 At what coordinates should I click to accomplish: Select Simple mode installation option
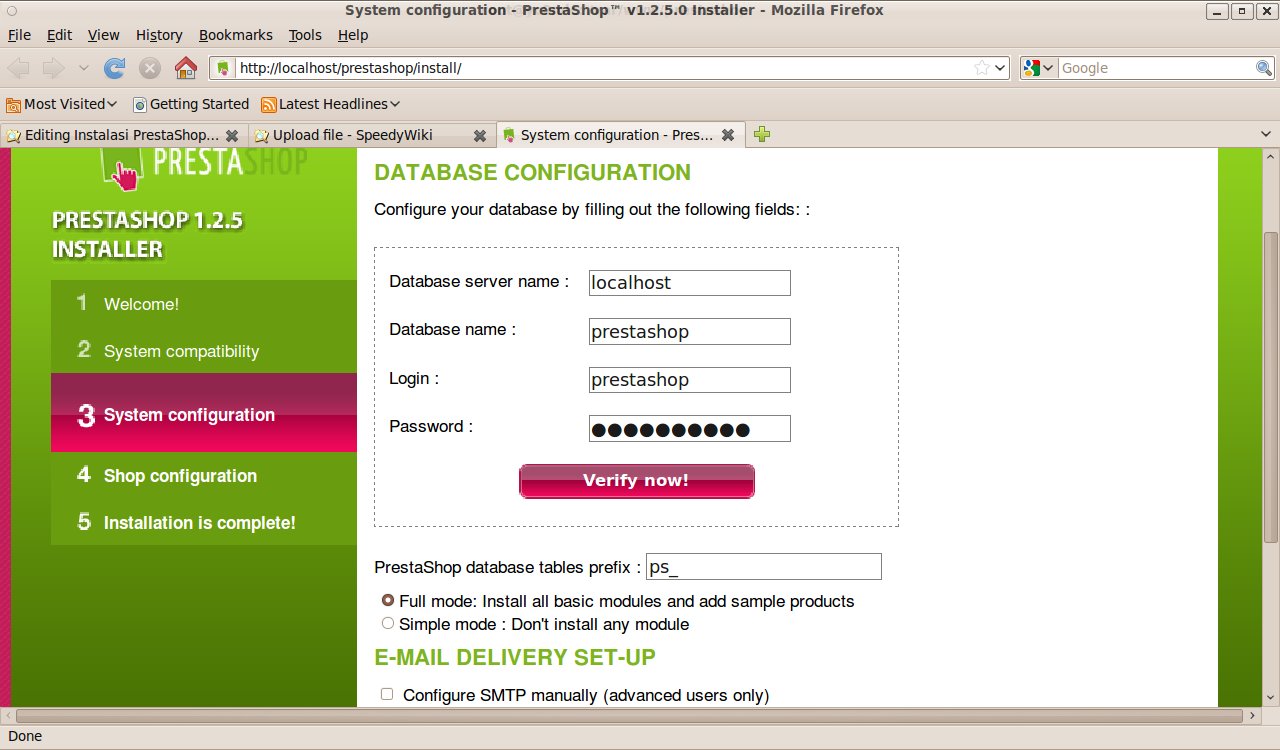pos(388,623)
